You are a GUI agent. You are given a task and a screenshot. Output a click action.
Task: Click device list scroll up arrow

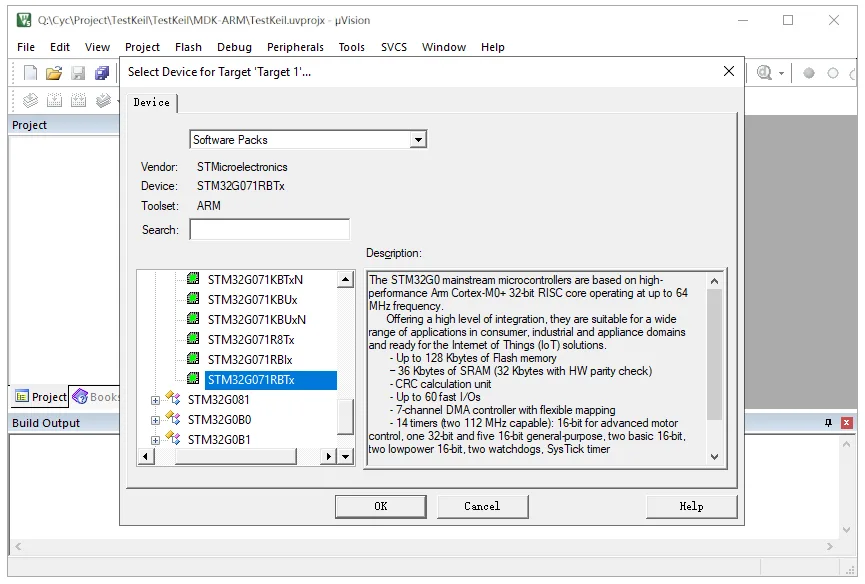[x=345, y=280]
